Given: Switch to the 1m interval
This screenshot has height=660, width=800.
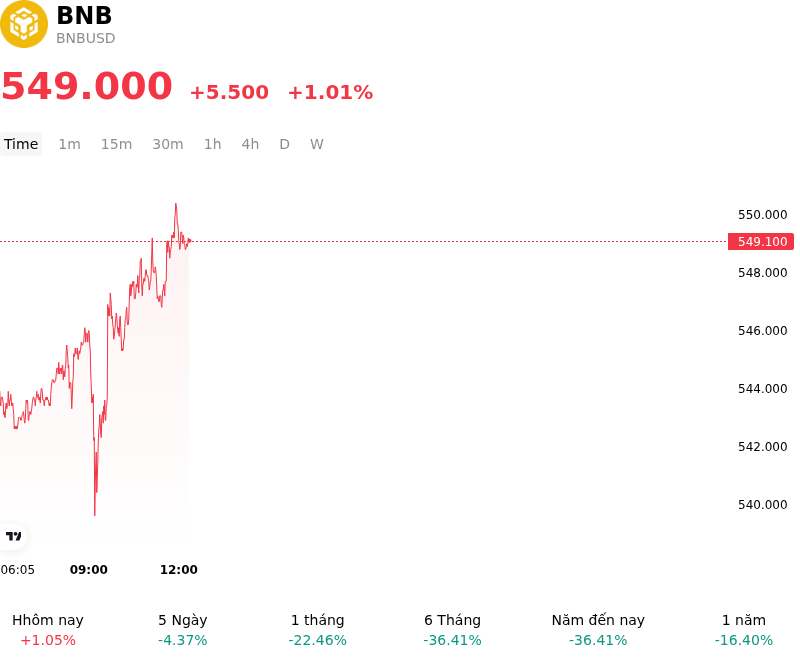Looking at the screenshot, I should pos(69,144).
